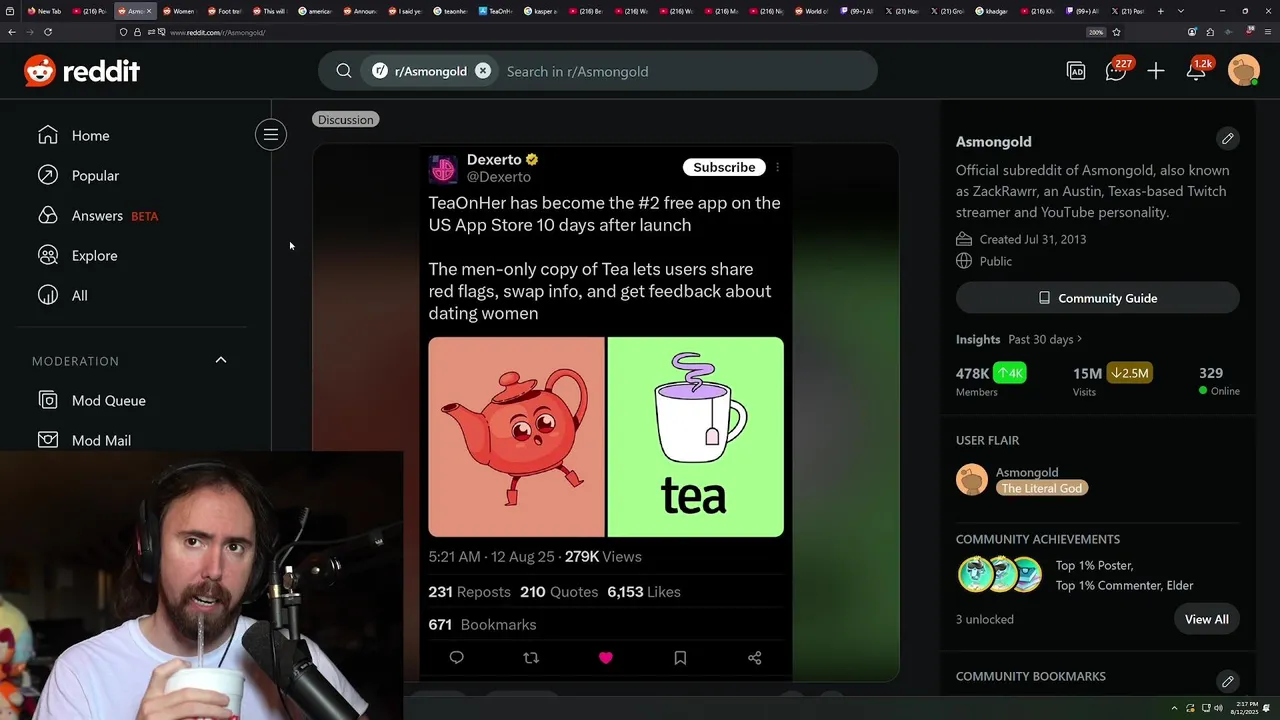The height and width of the screenshot is (720, 1280).
Task: Click the Dexerto verified badge
Action: coord(532,159)
